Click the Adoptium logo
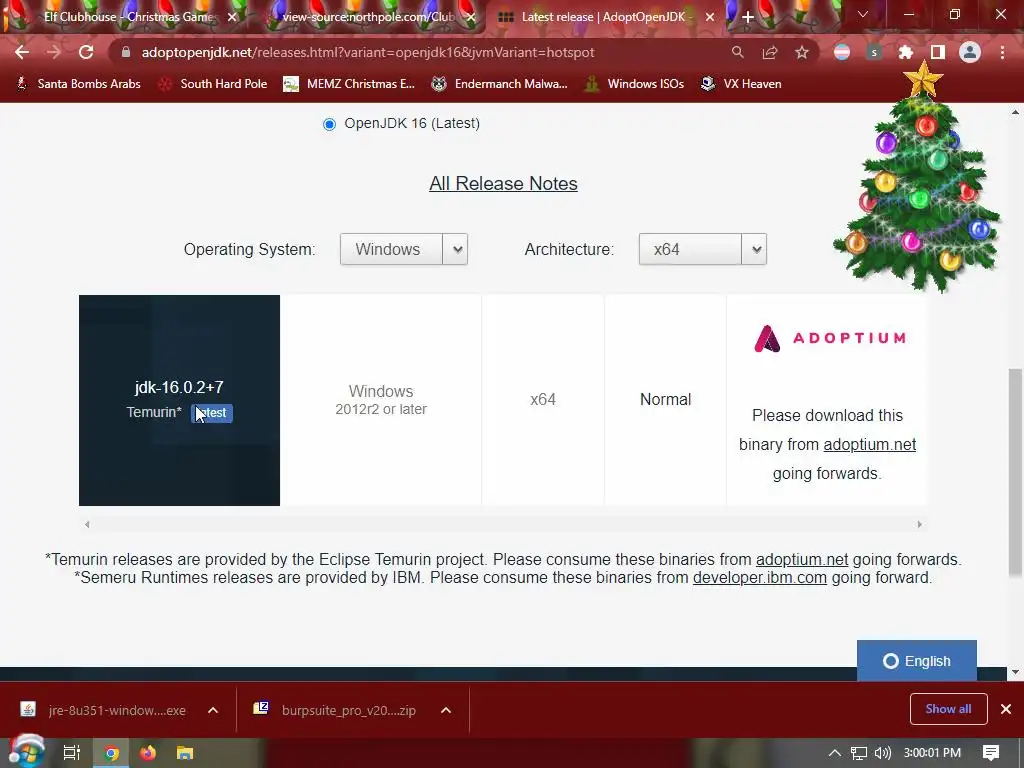Screen dimensions: 1024x768 coord(830,338)
